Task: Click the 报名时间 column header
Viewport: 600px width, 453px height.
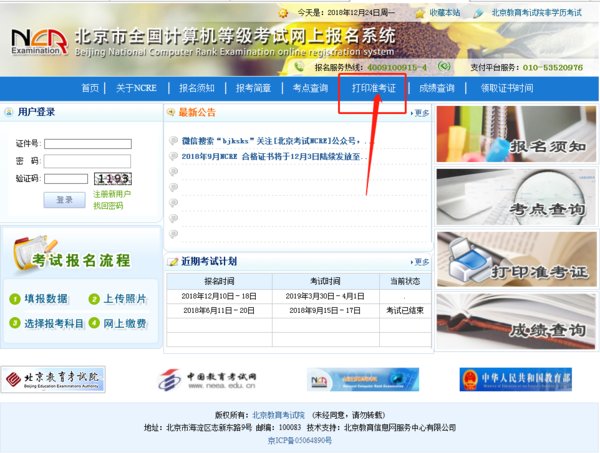Action: coord(219,281)
